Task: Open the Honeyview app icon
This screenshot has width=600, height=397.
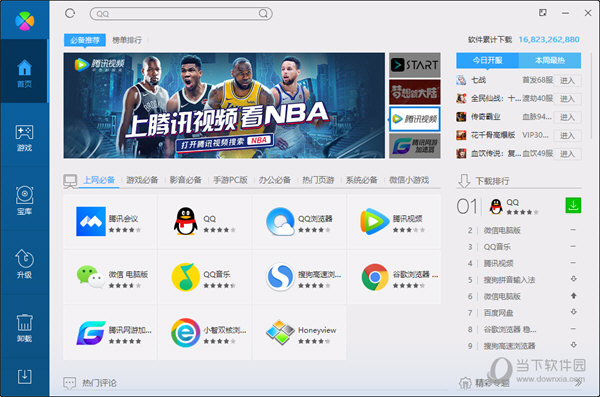Action: coord(280,333)
